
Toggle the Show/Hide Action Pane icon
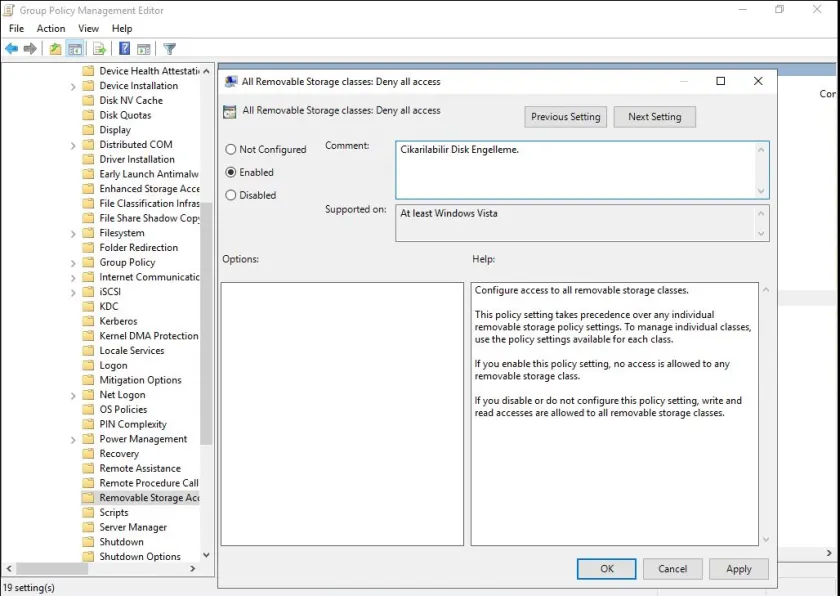144,48
